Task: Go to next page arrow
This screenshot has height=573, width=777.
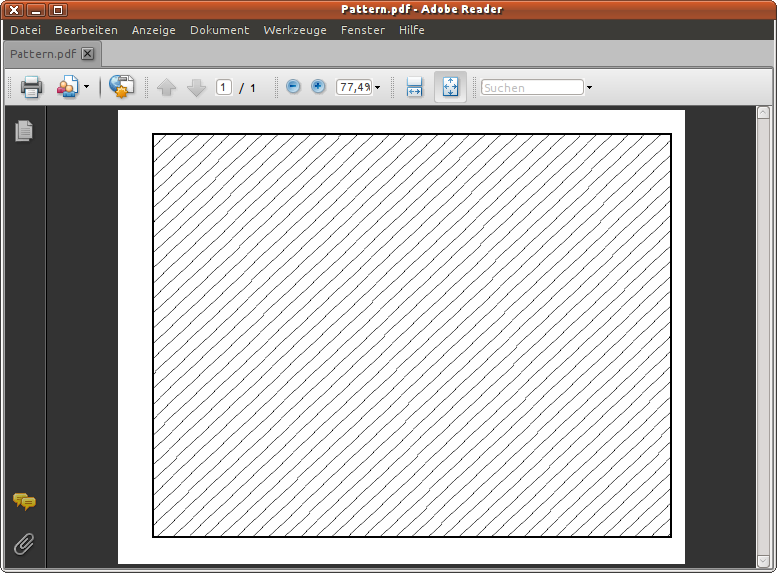Action: coord(196,88)
